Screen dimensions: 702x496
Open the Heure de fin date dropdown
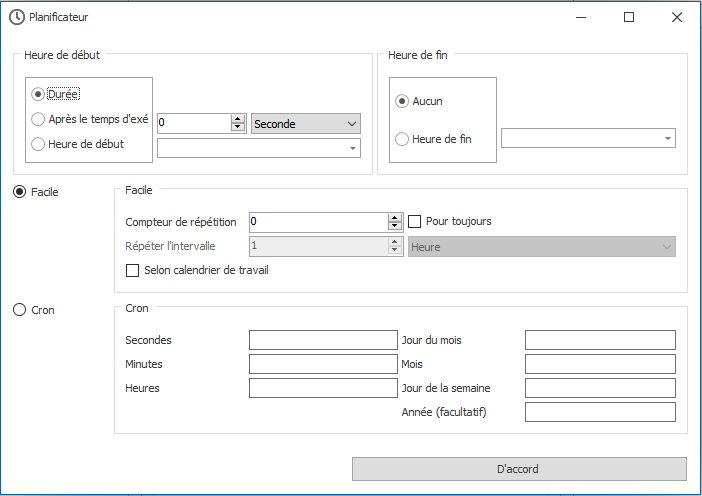[x=667, y=138]
